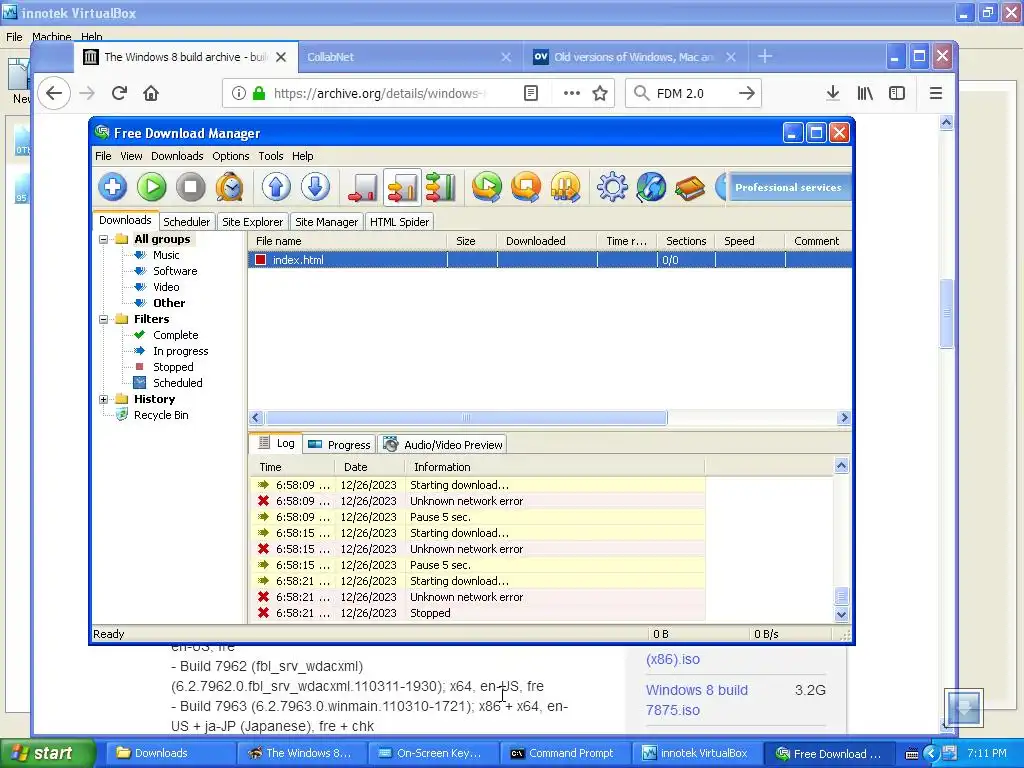This screenshot has height=768, width=1024.
Task: Select heavy traffic mode icon
Action: coord(441,187)
